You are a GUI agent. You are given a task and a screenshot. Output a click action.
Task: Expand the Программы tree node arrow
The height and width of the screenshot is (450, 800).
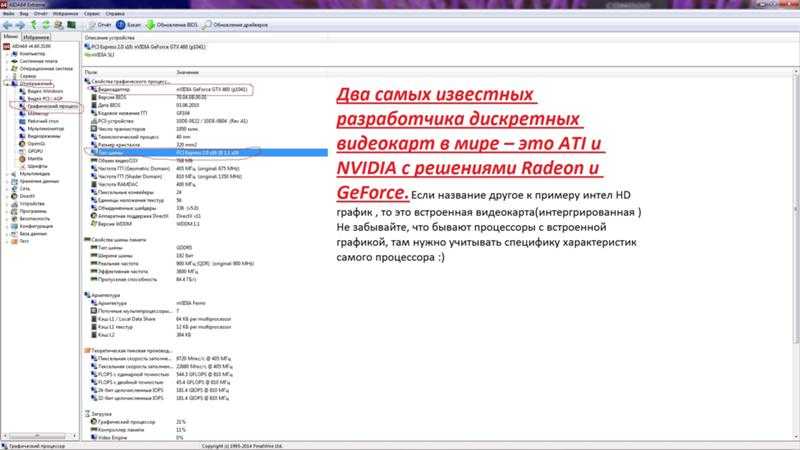(x=7, y=211)
